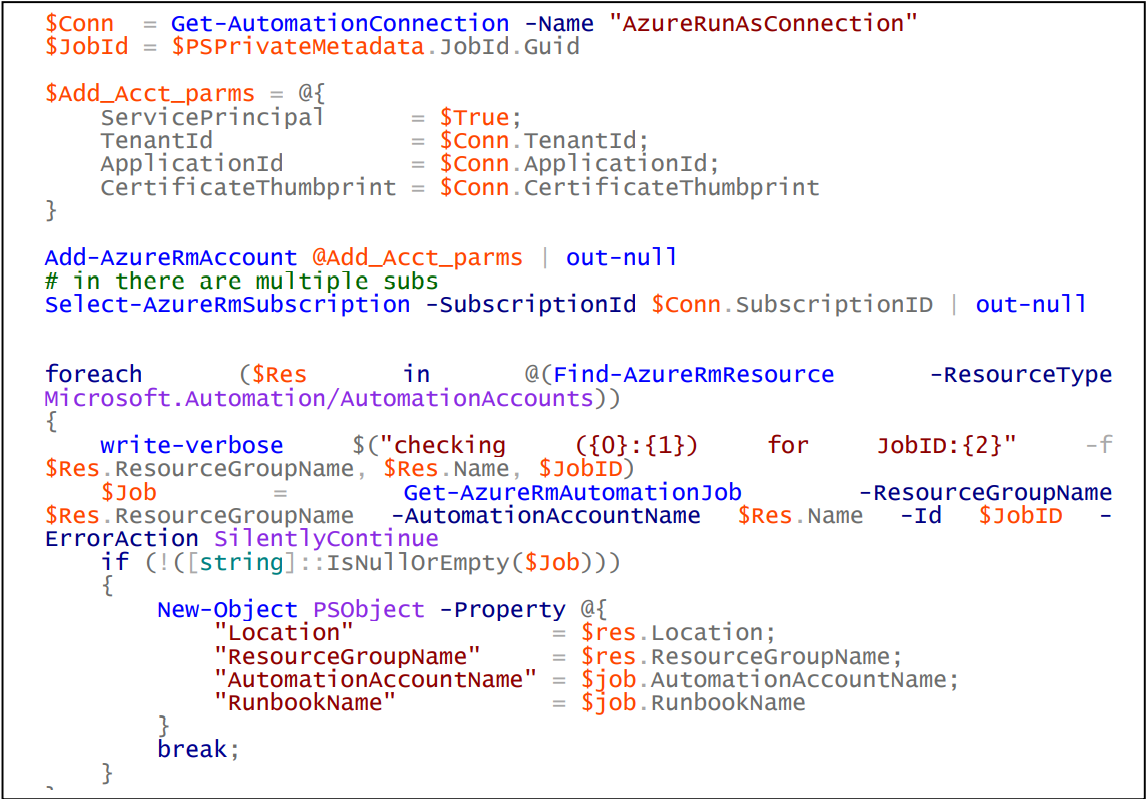Click the "RunbookName" property string
This screenshot has width=1147, height=799.
pyautogui.click(x=304, y=702)
